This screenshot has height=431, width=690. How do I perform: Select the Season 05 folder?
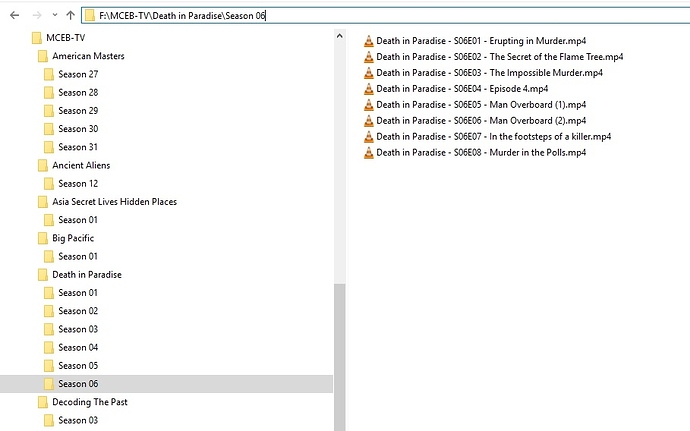tap(78, 365)
